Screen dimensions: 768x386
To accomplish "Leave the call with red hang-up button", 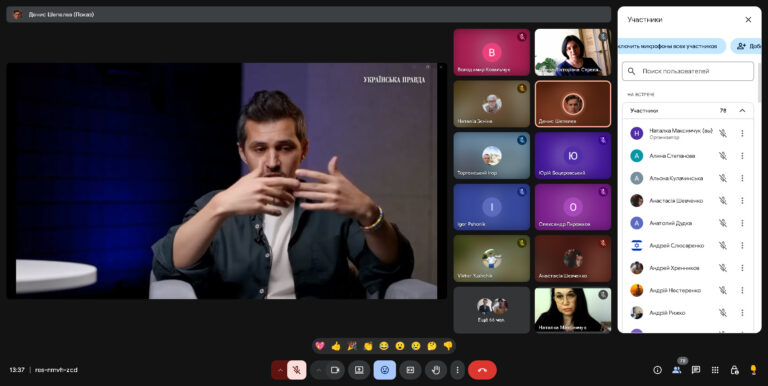I will (482, 370).
